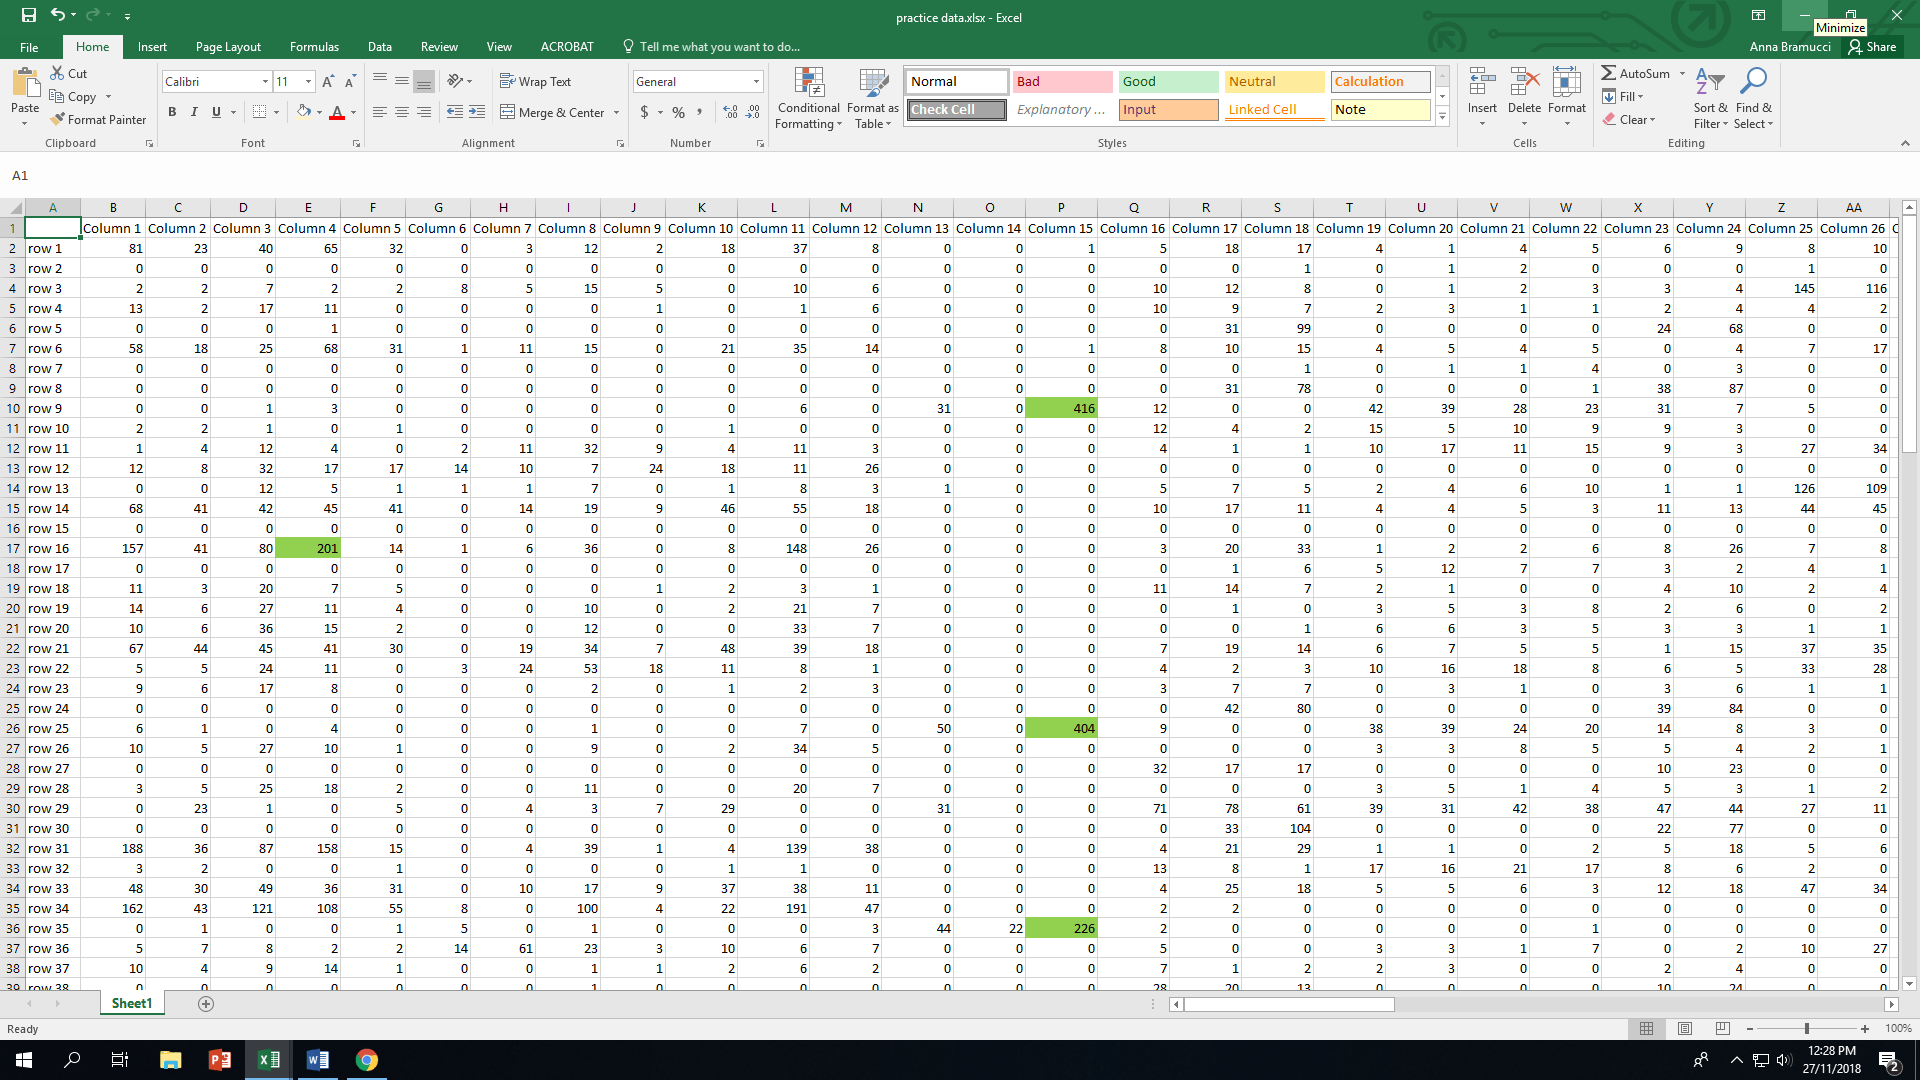1920x1080 pixels.
Task: Open Conditional Formatting options
Action: point(808,98)
